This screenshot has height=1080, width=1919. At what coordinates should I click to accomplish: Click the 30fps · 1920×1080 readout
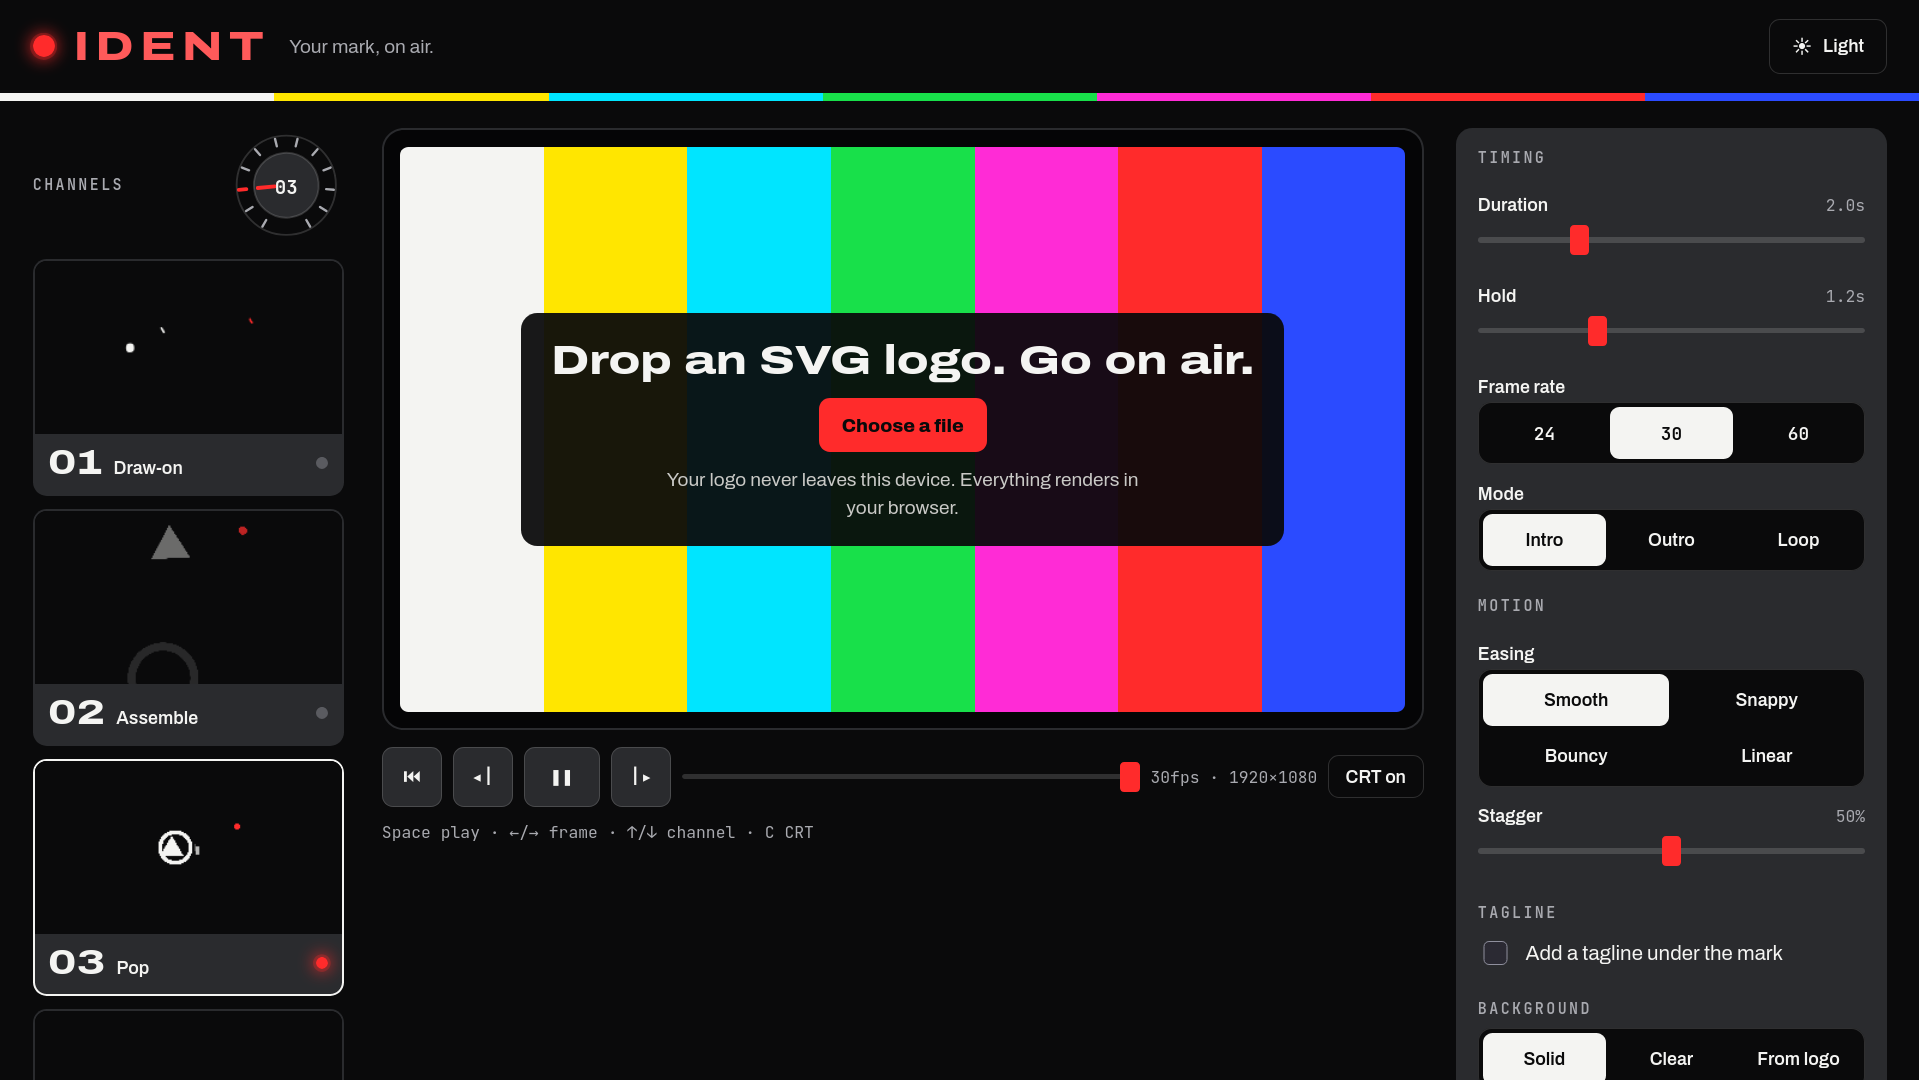click(1233, 777)
